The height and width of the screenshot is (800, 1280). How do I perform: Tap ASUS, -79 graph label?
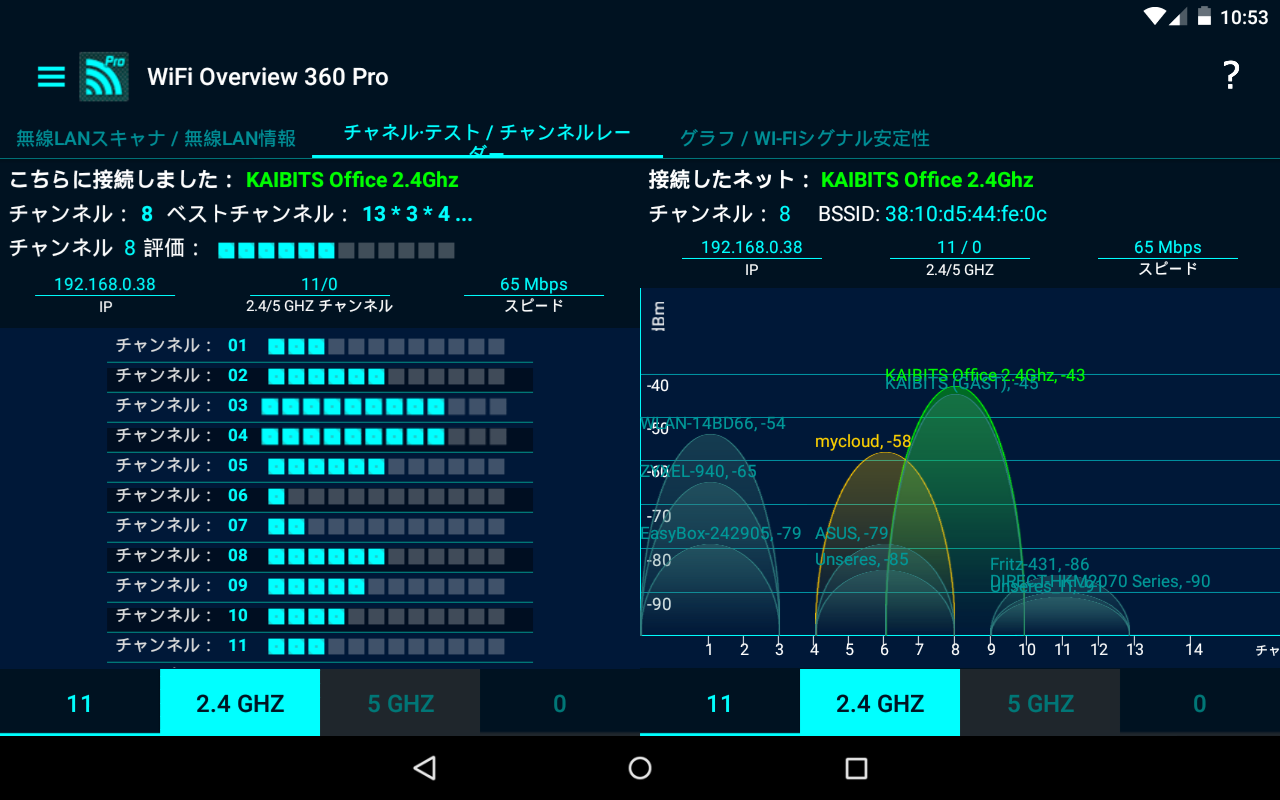tap(852, 533)
